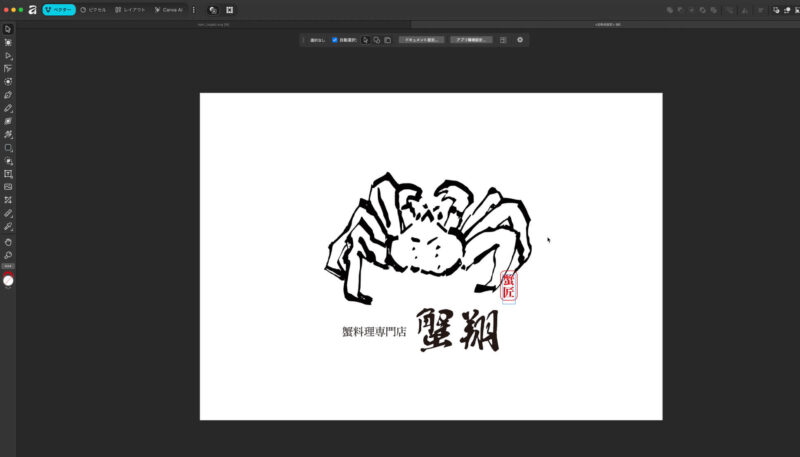The image size is (800, 457).
Task: Select the Vector Brush tool
Action: [8, 135]
